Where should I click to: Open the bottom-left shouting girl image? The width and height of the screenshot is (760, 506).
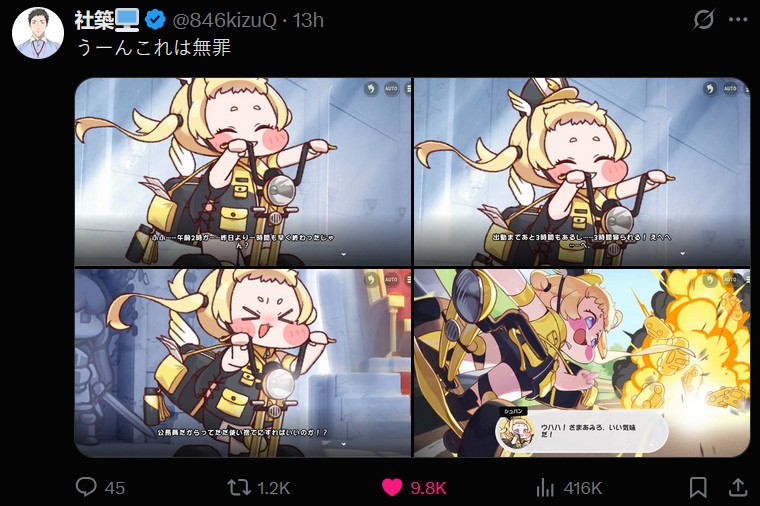pos(243,363)
